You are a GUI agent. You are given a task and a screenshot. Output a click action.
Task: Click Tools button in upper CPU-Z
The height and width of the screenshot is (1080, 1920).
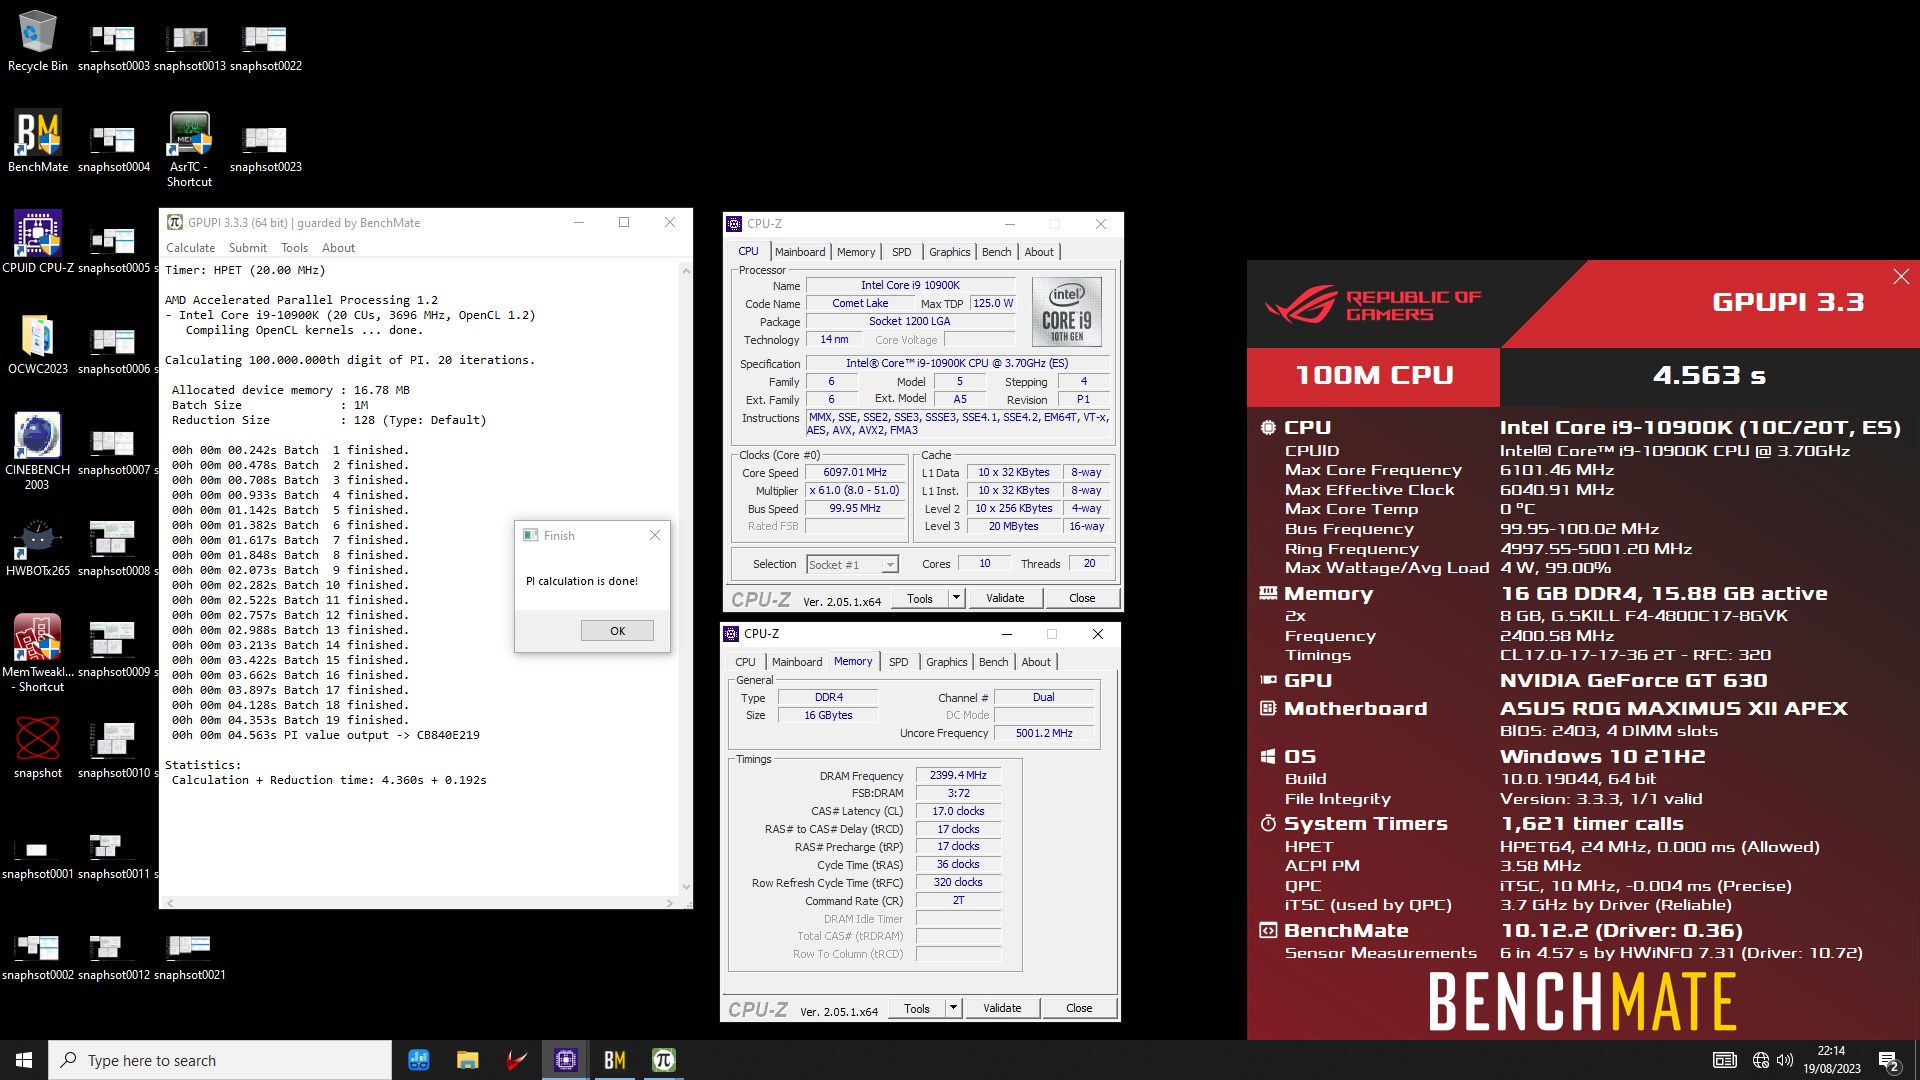(920, 598)
